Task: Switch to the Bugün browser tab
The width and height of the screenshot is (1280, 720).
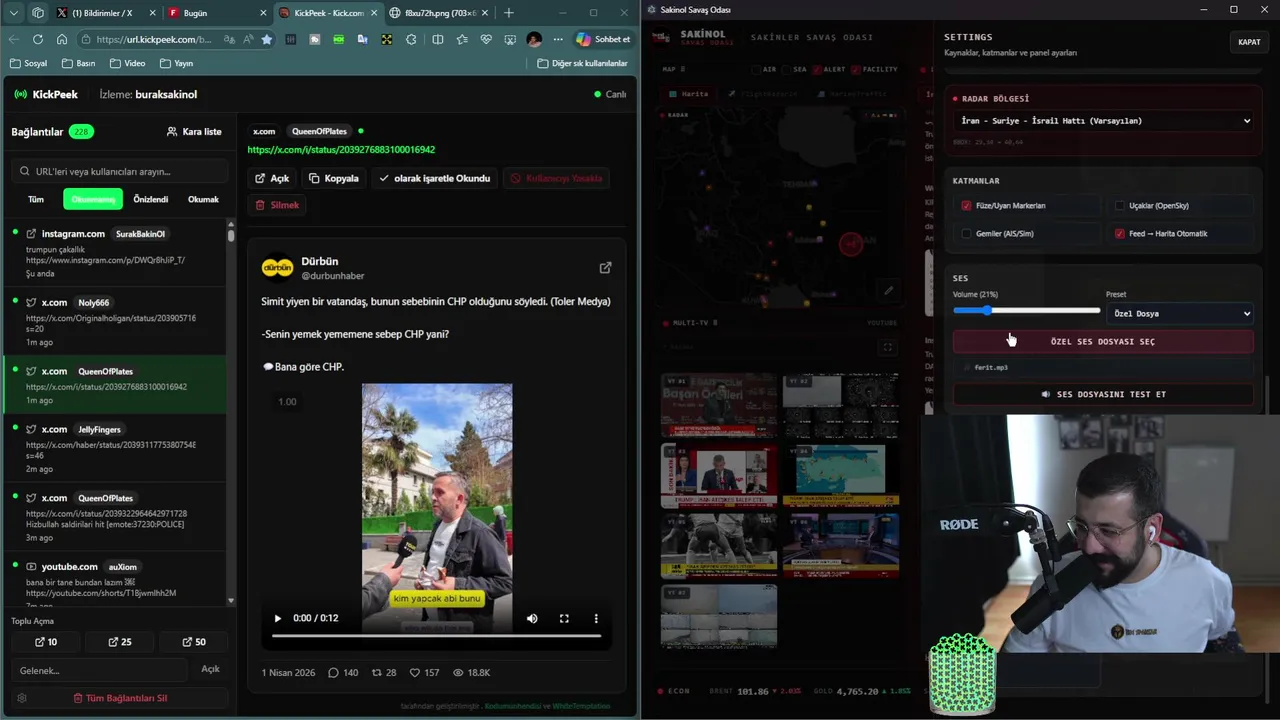Action: coord(217,13)
